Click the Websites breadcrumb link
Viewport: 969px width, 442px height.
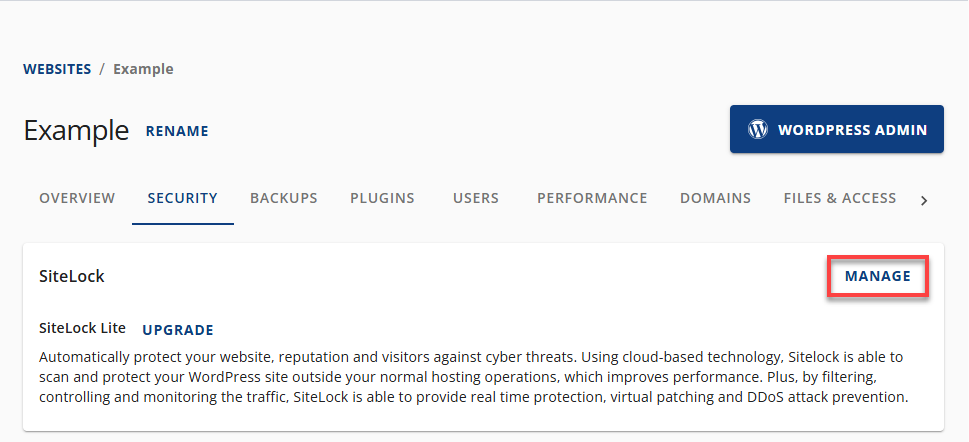57,69
